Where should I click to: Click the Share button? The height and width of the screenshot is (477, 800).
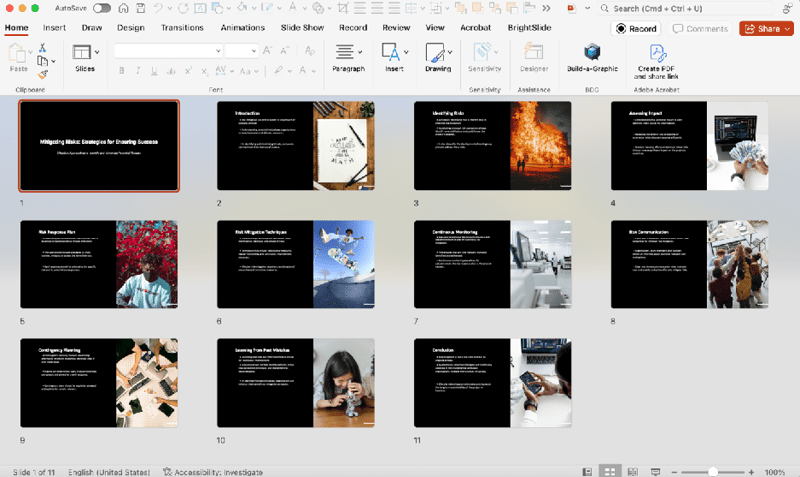coord(766,29)
